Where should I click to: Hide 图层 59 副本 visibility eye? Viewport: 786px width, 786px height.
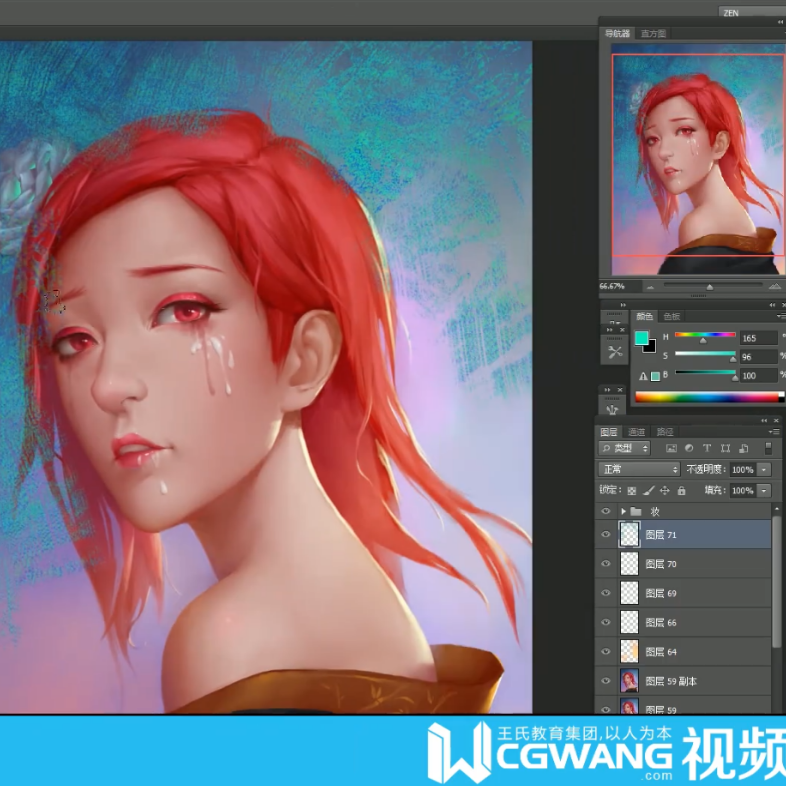click(606, 681)
